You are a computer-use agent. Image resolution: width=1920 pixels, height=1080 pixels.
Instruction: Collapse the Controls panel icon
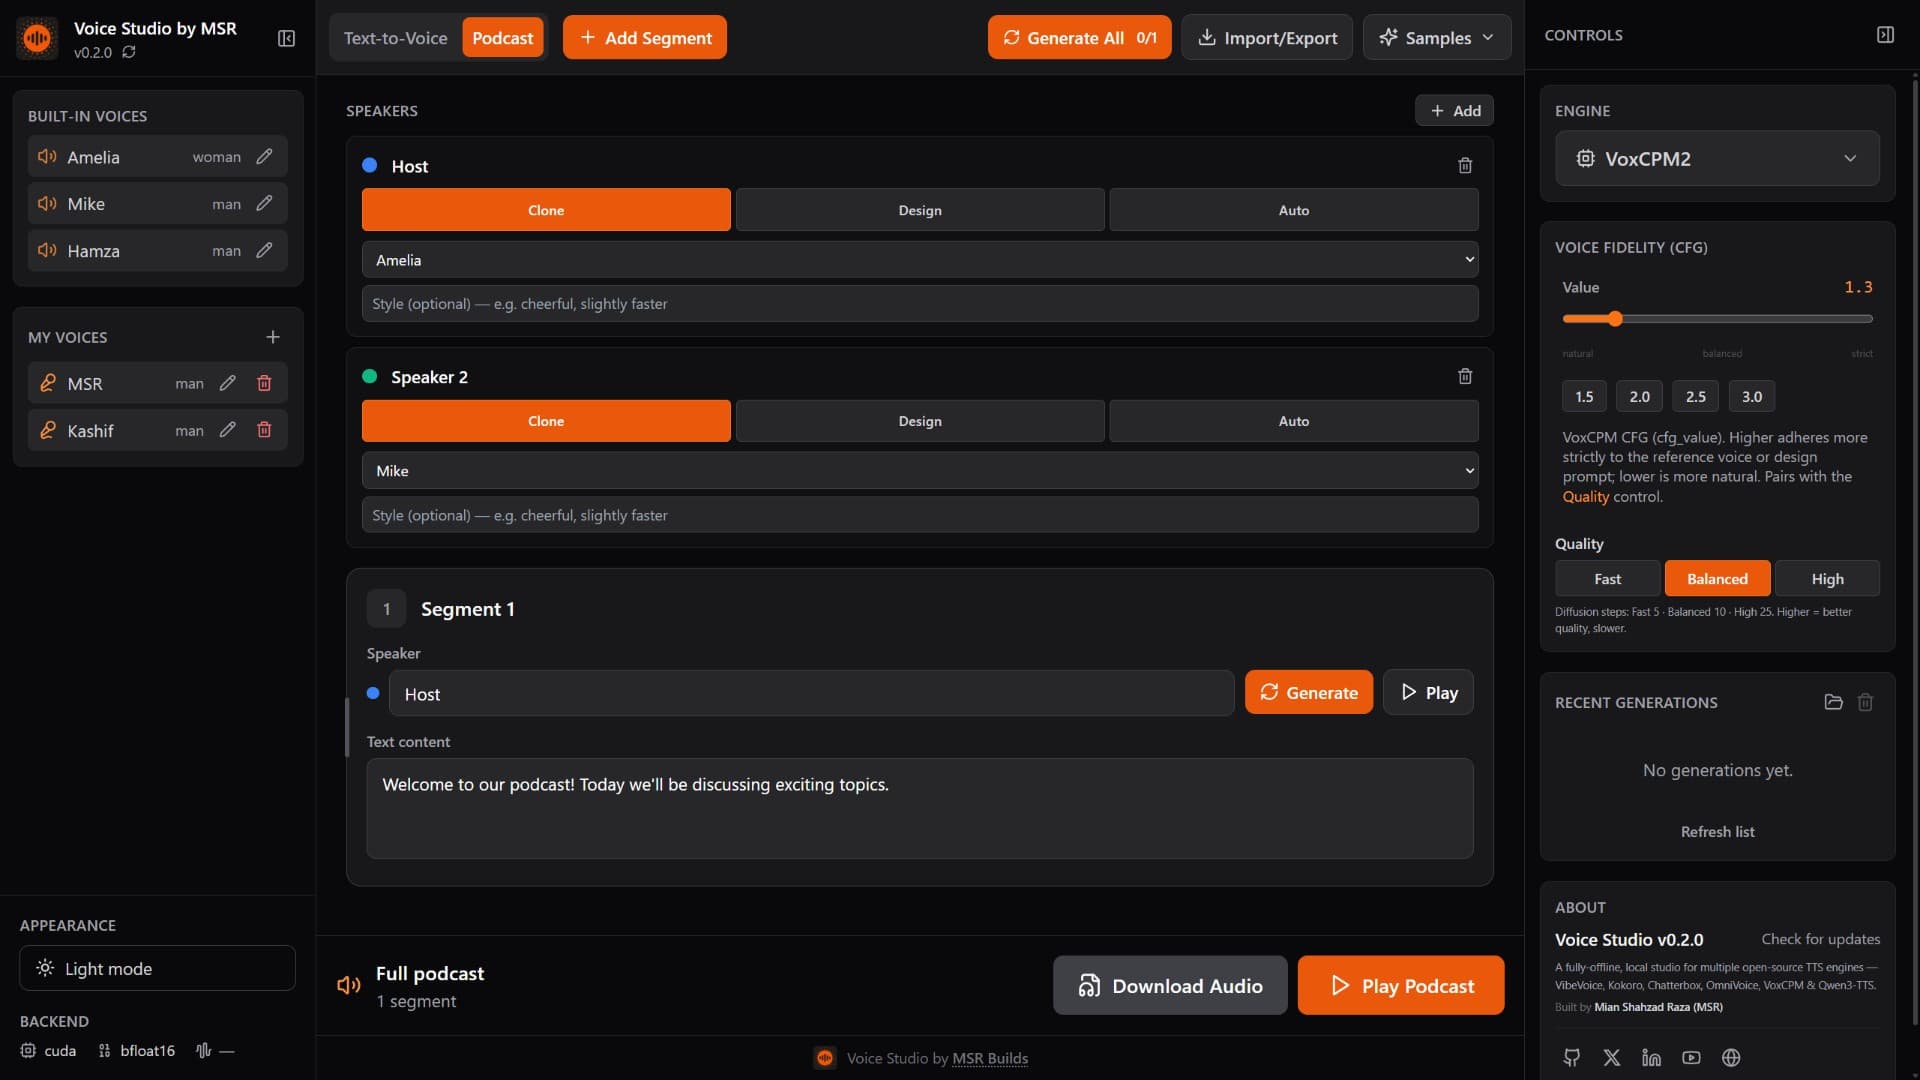pos(1885,35)
